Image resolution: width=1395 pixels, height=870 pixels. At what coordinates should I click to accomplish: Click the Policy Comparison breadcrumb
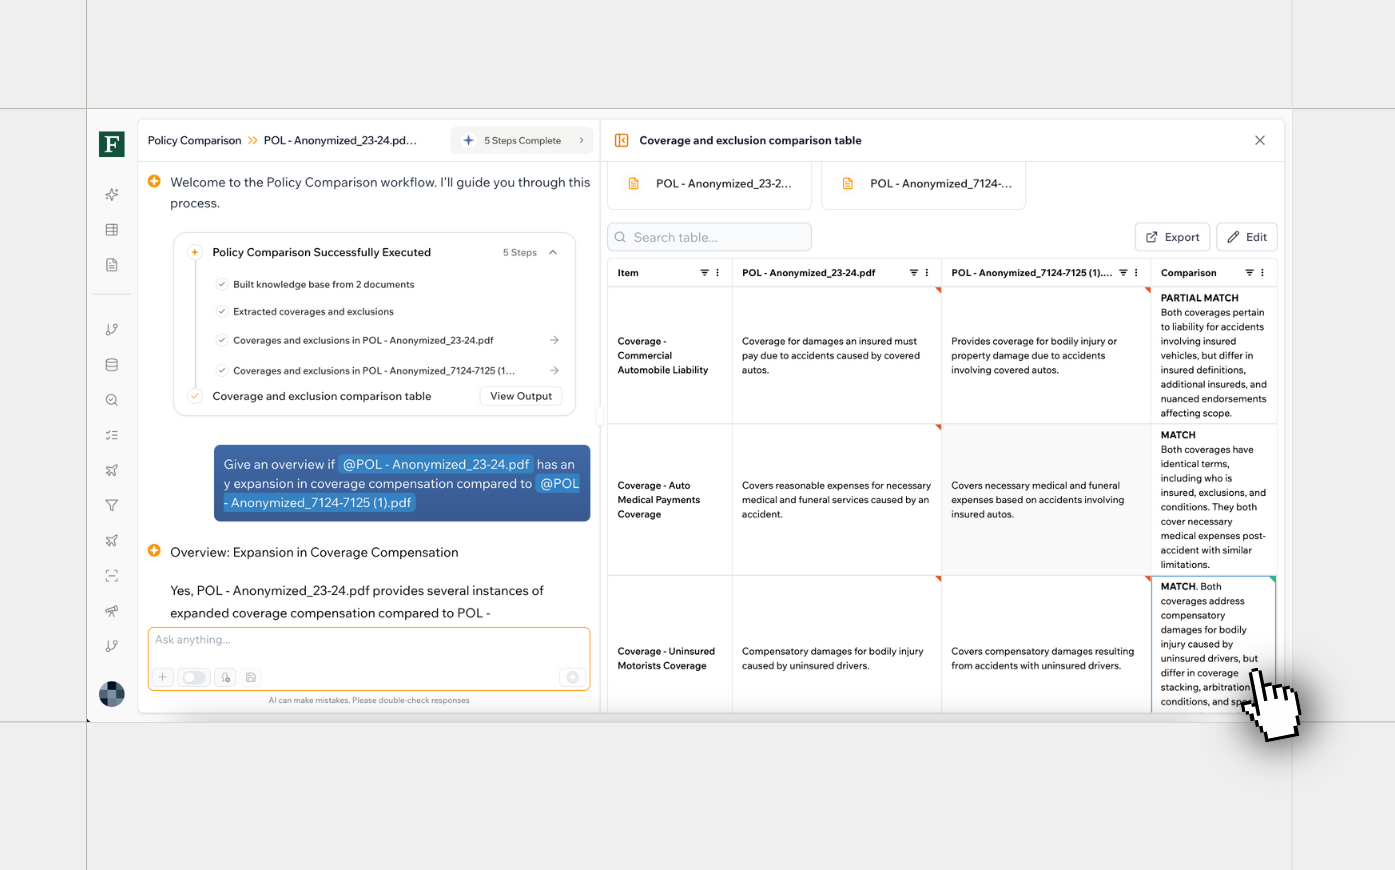pyautogui.click(x=194, y=141)
